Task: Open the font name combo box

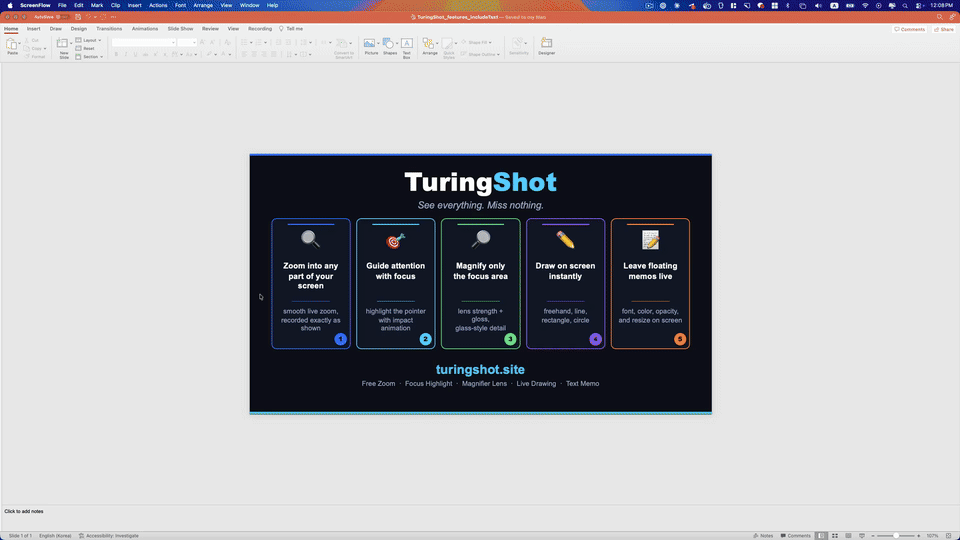Action: point(144,42)
